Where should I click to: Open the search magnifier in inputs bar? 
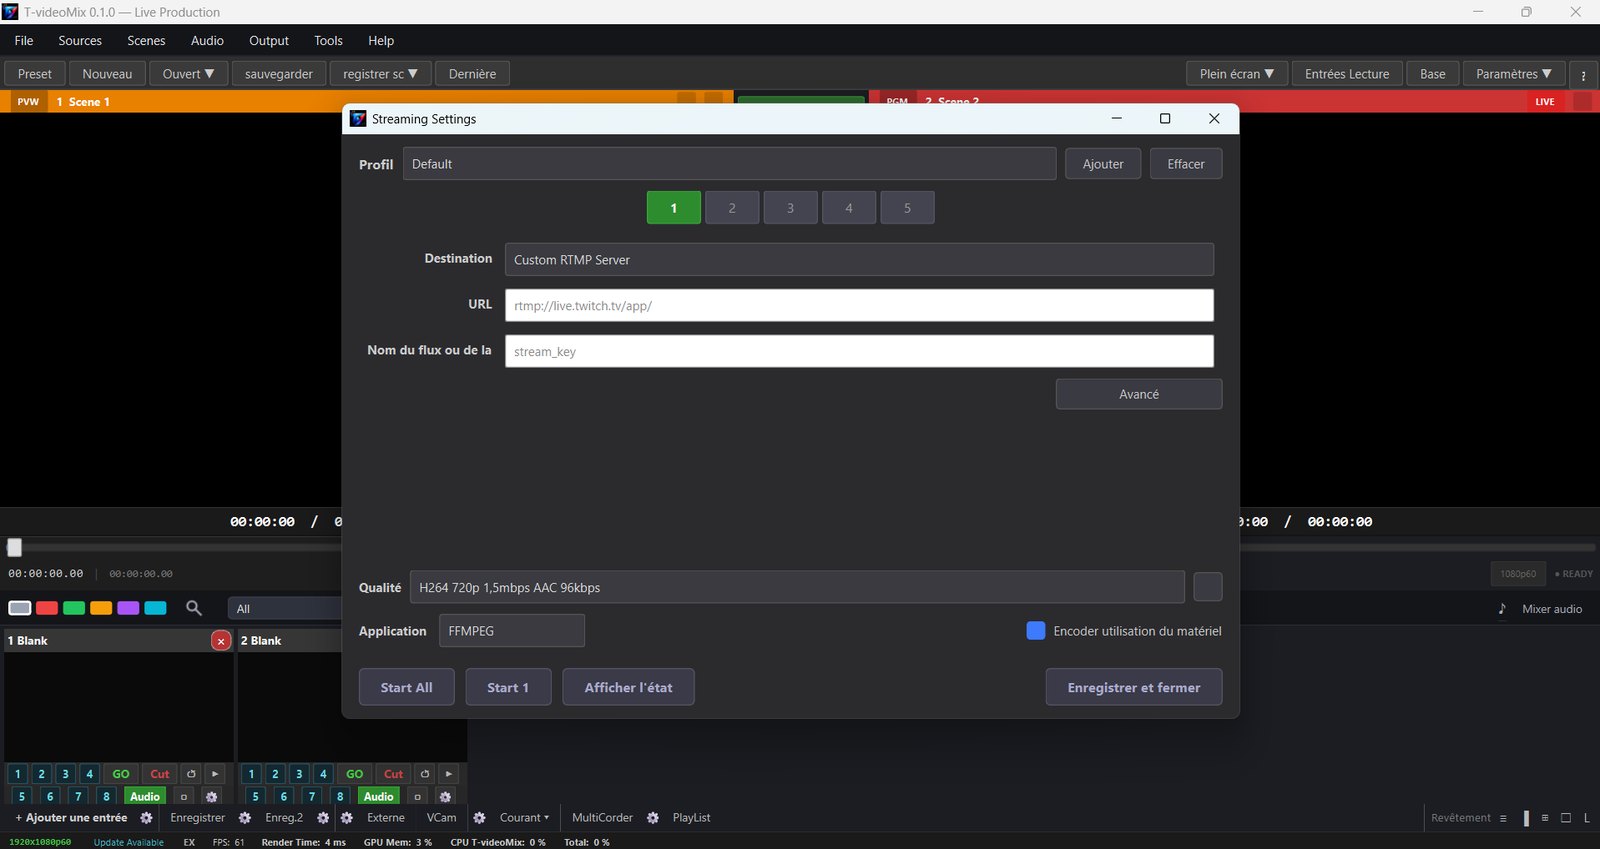tap(194, 608)
